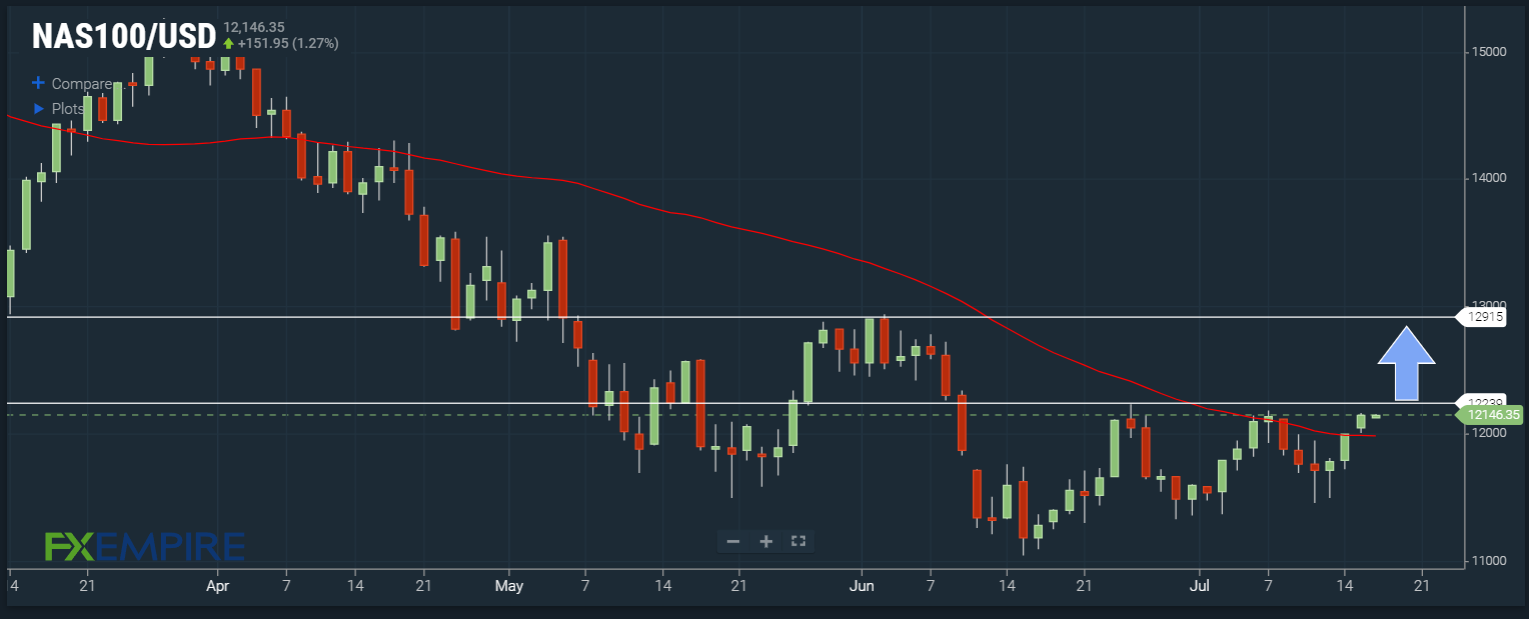1529x619 pixels.
Task: Click the 12915 price level label
Action: 1481,317
